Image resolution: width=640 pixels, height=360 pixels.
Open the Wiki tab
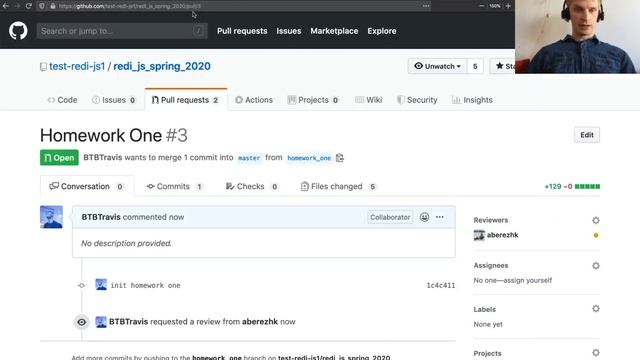coord(369,100)
